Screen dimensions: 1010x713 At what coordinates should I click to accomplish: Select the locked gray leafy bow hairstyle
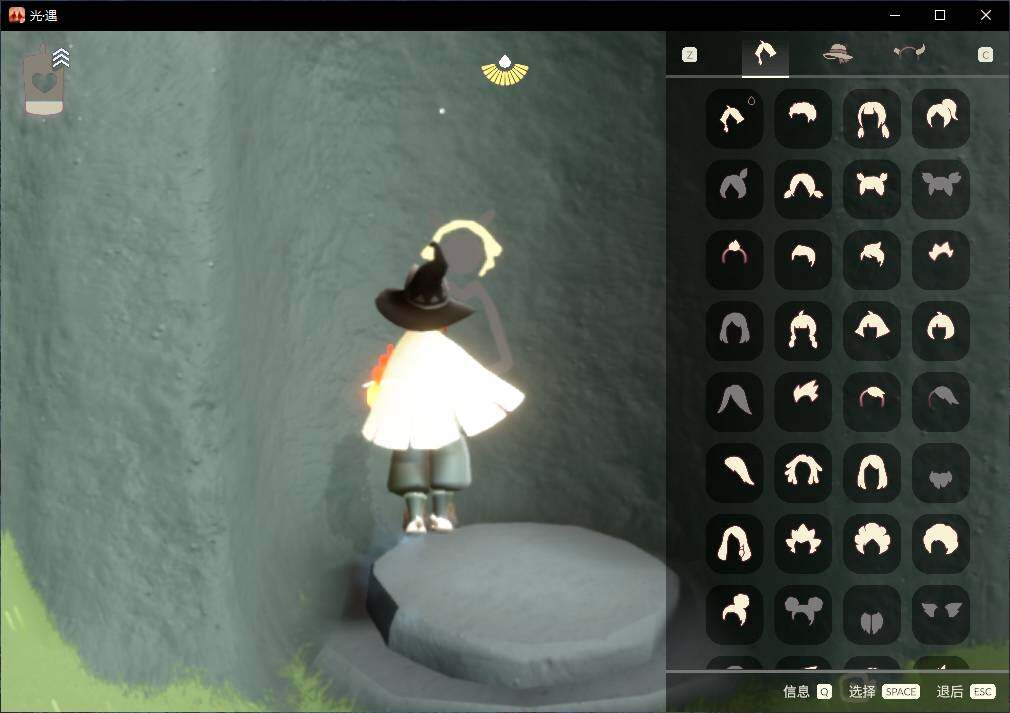pyautogui.click(x=940, y=189)
